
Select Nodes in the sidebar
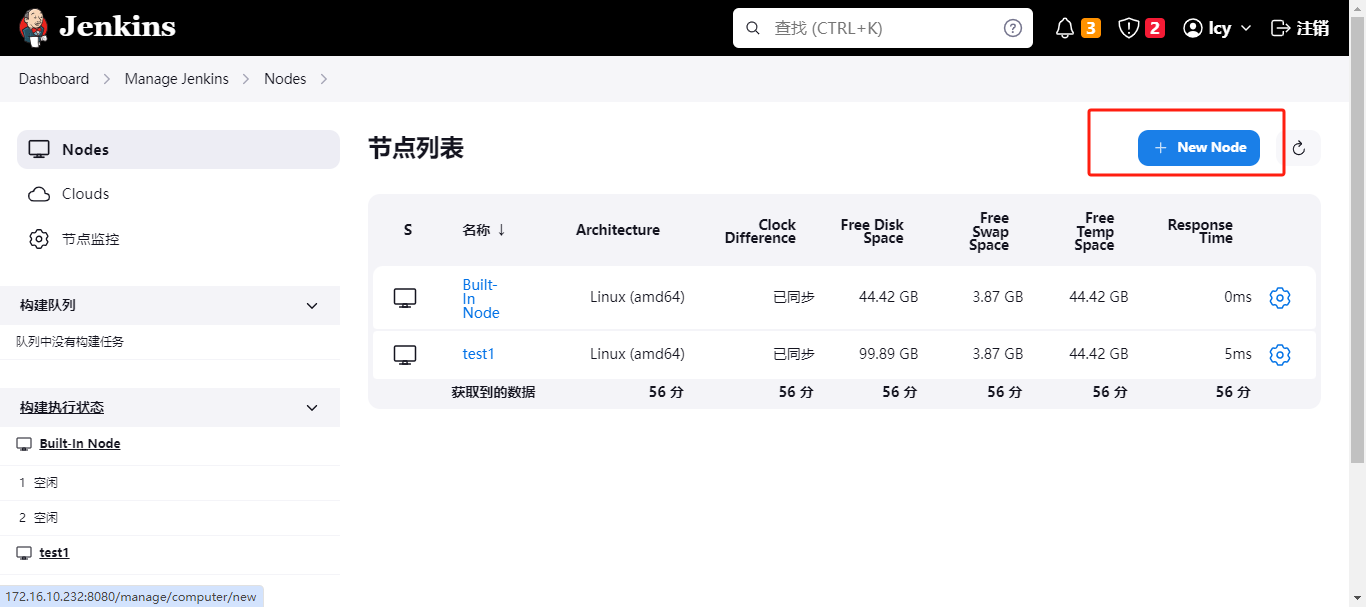click(x=85, y=149)
